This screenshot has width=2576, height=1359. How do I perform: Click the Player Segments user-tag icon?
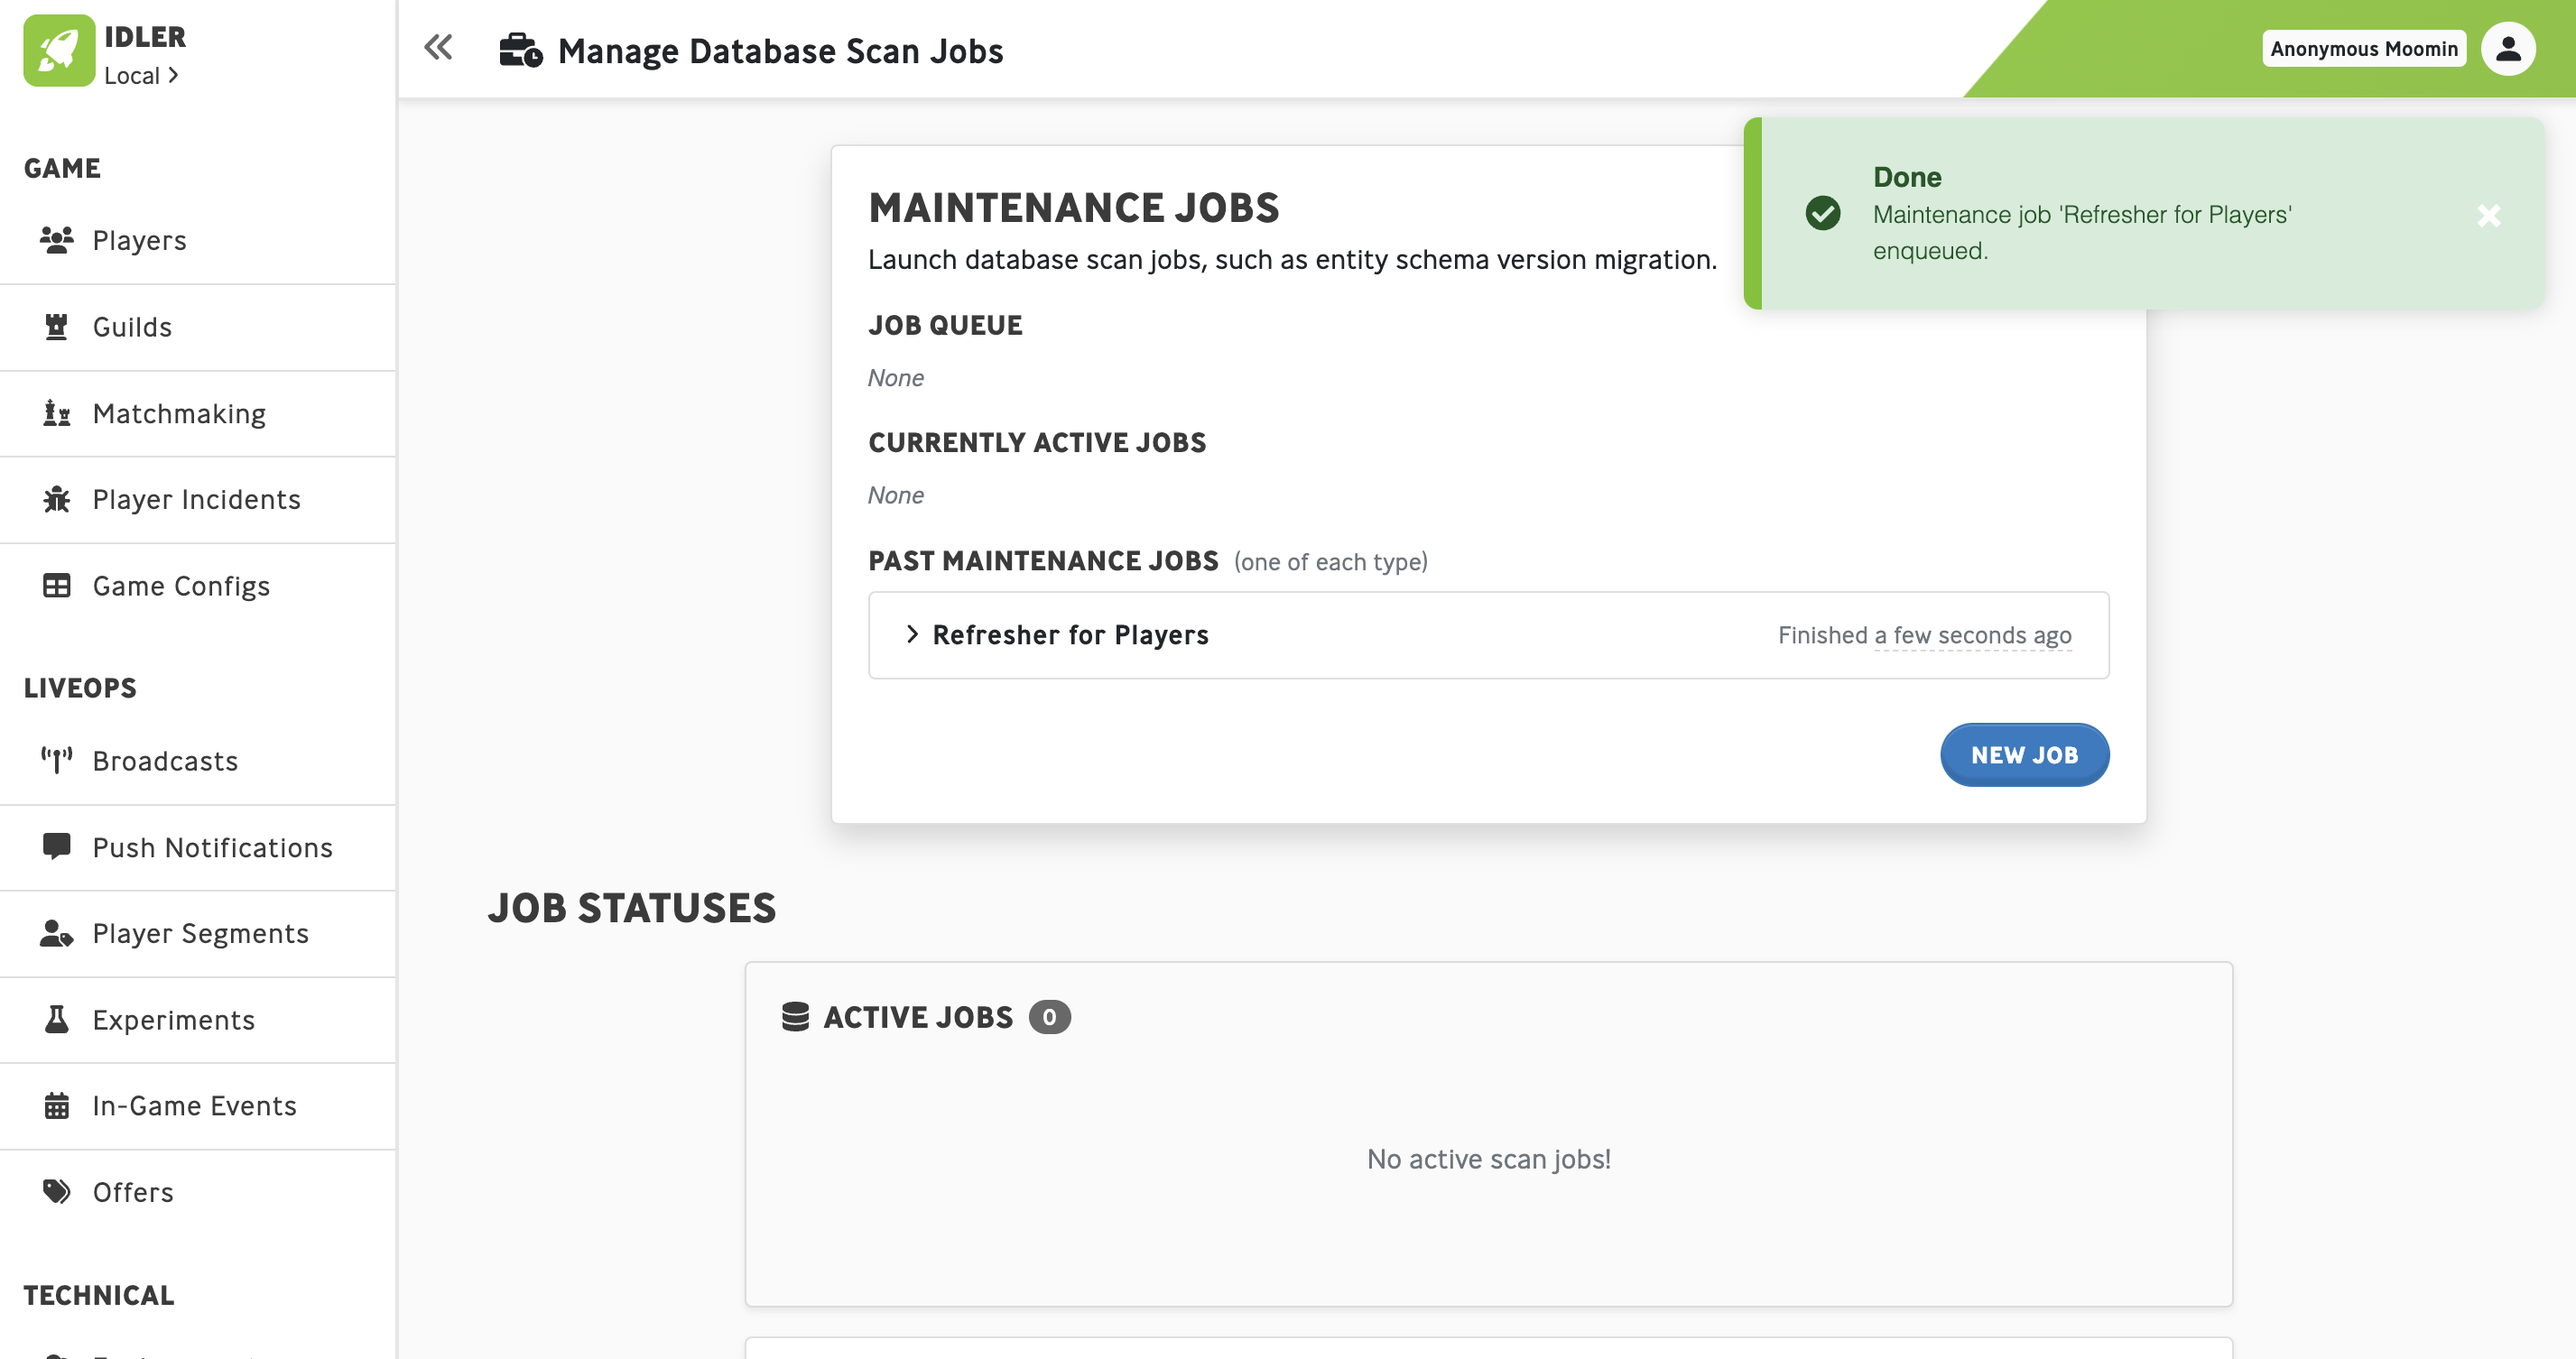click(57, 933)
